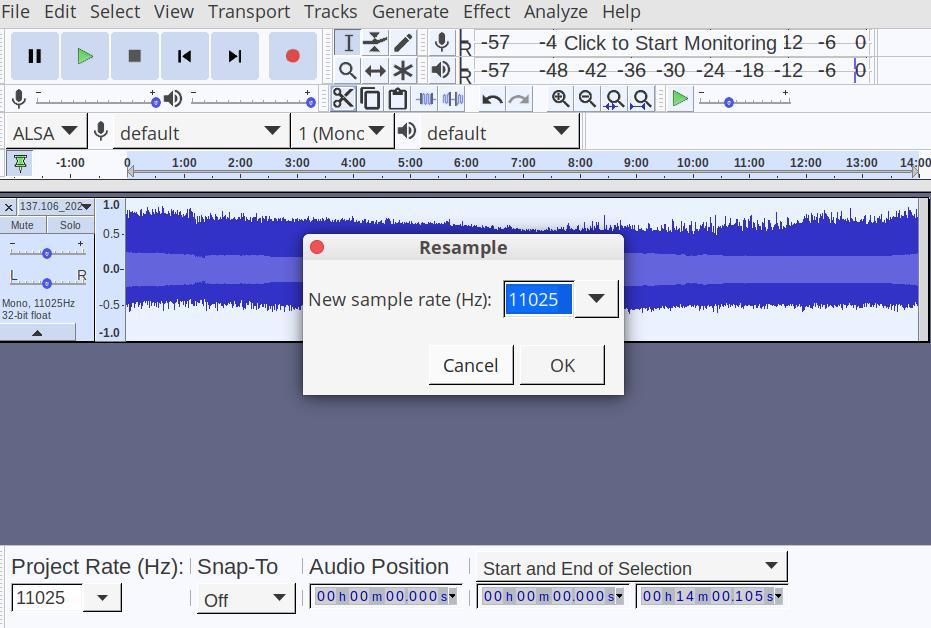Screen dimensions: 931x628
Task: Select the Multi-tool
Action: click(404, 70)
